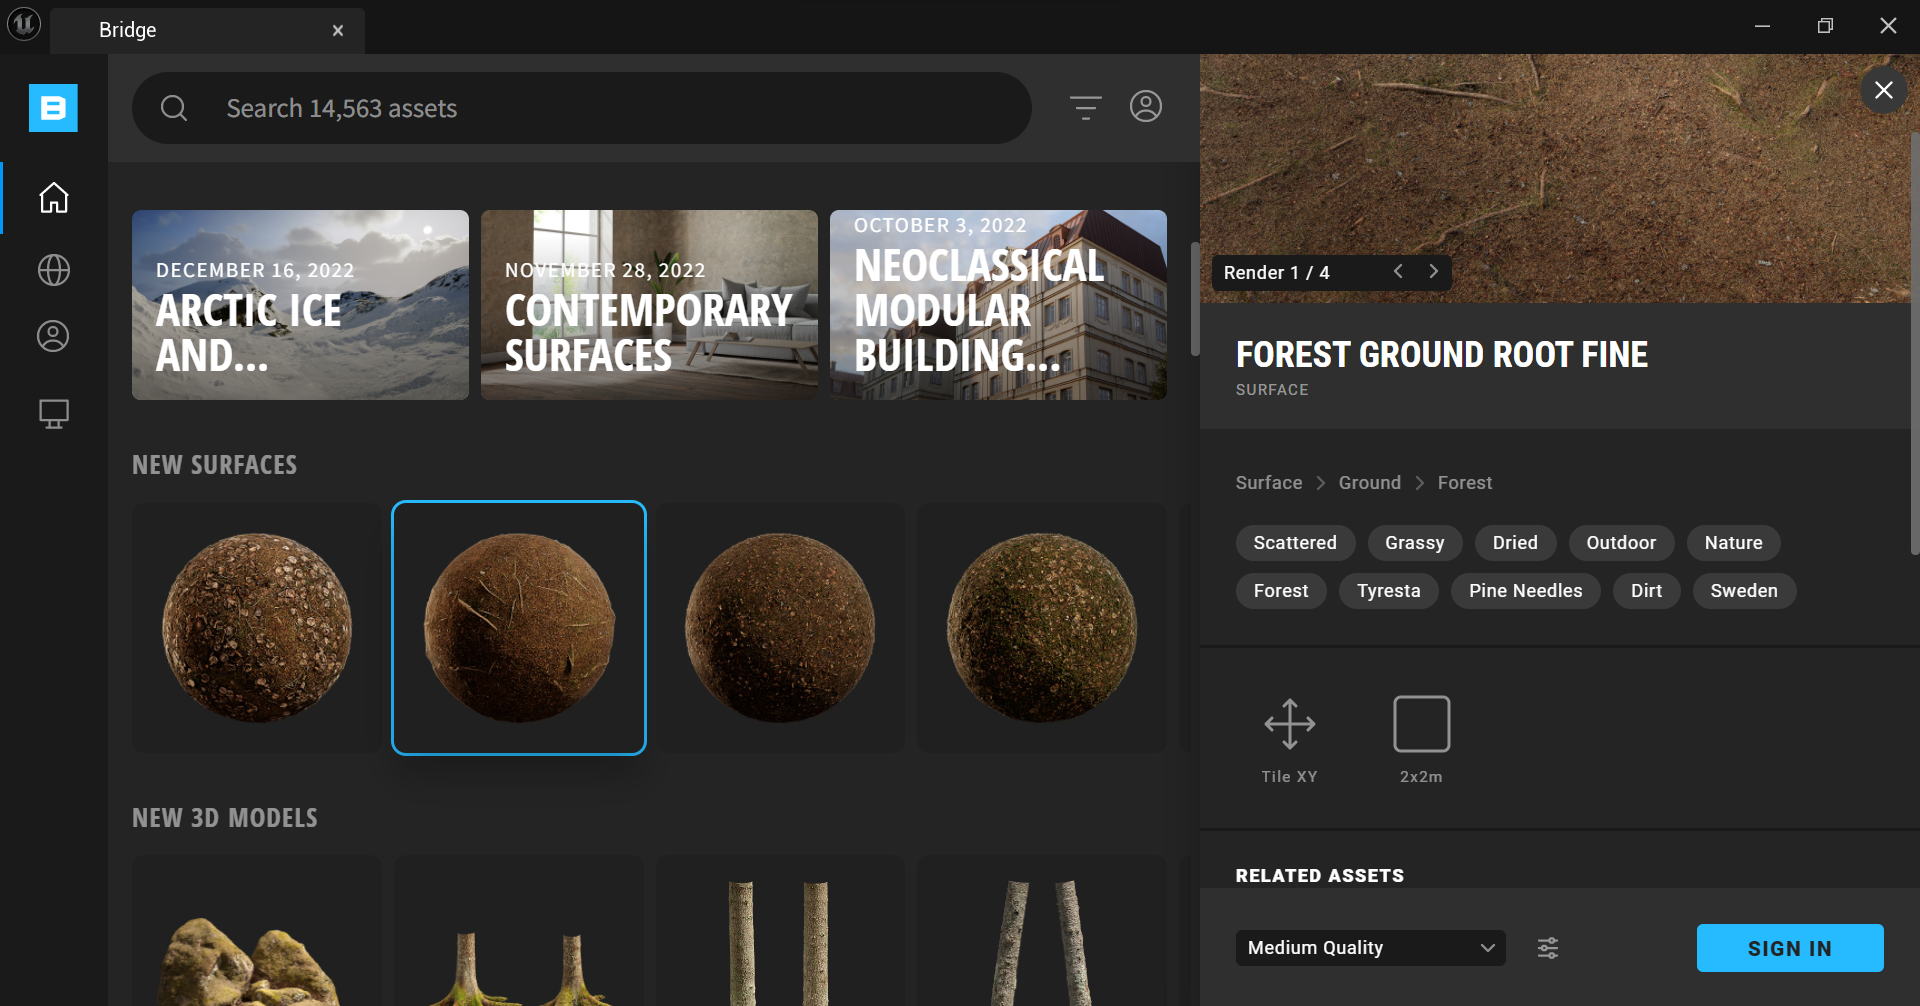Click the Unreal Engine logo icon

(x=24, y=24)
